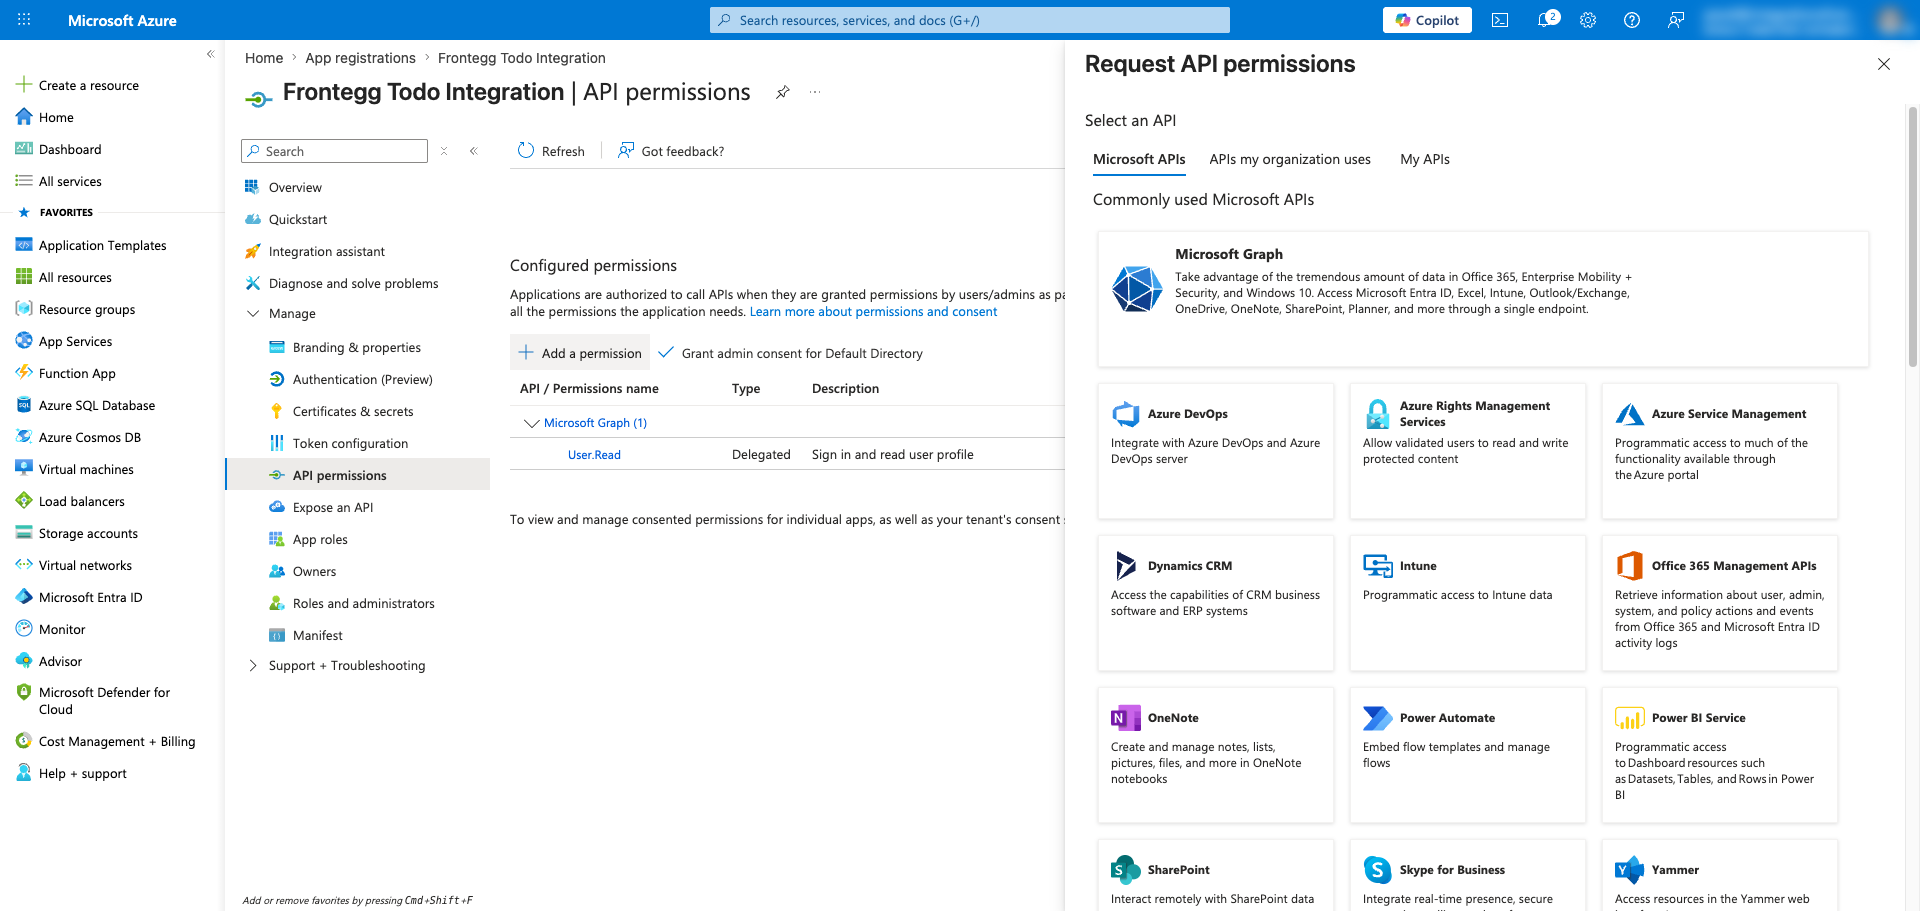Choose Azure Service Management card
The height and width of the screenshot is (911, 1920).
(1720, 451)
